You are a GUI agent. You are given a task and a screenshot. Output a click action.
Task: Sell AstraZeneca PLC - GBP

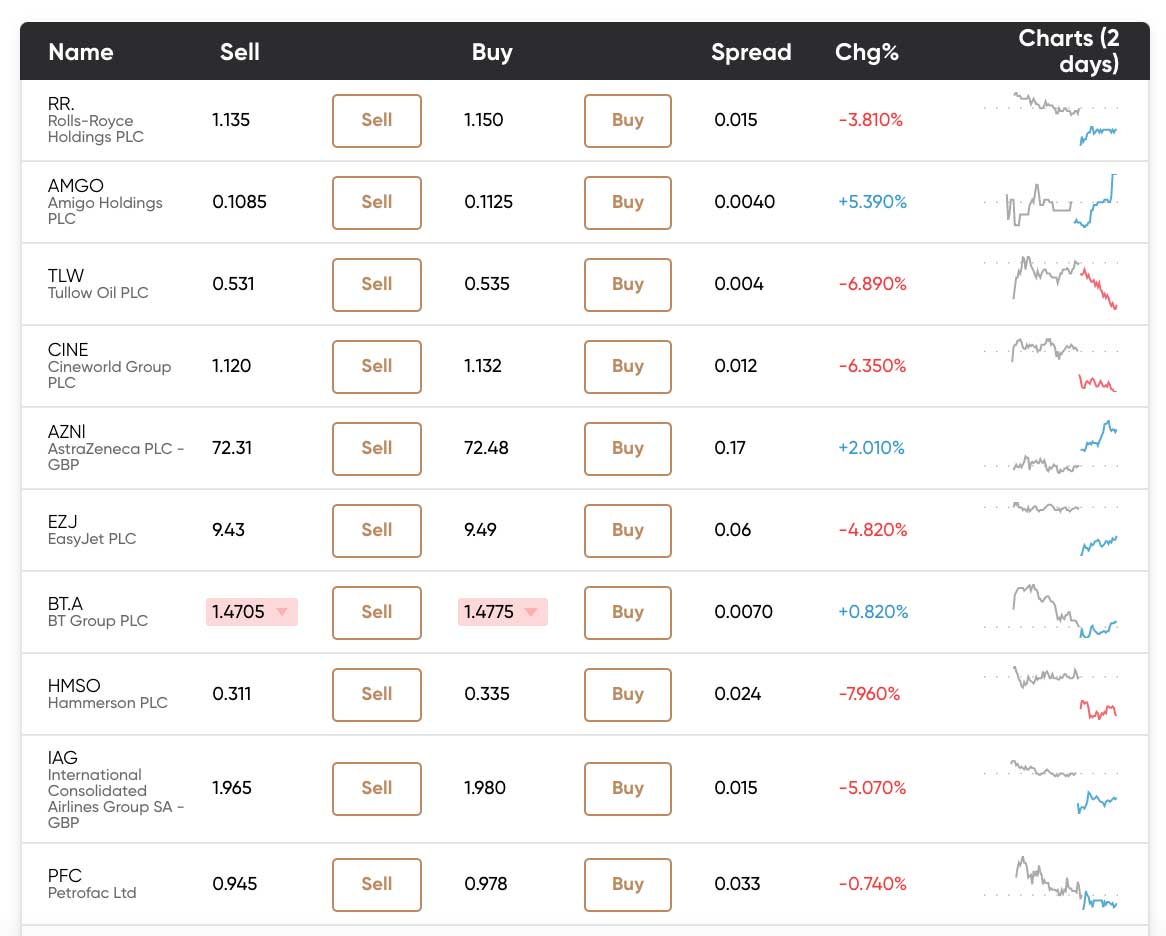tap(376, 448)
